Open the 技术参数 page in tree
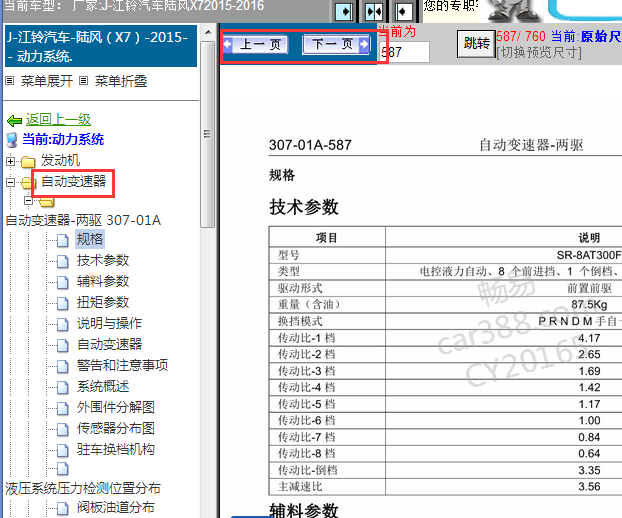The width and height of the screenshot is (622, 518). point(103,260)
